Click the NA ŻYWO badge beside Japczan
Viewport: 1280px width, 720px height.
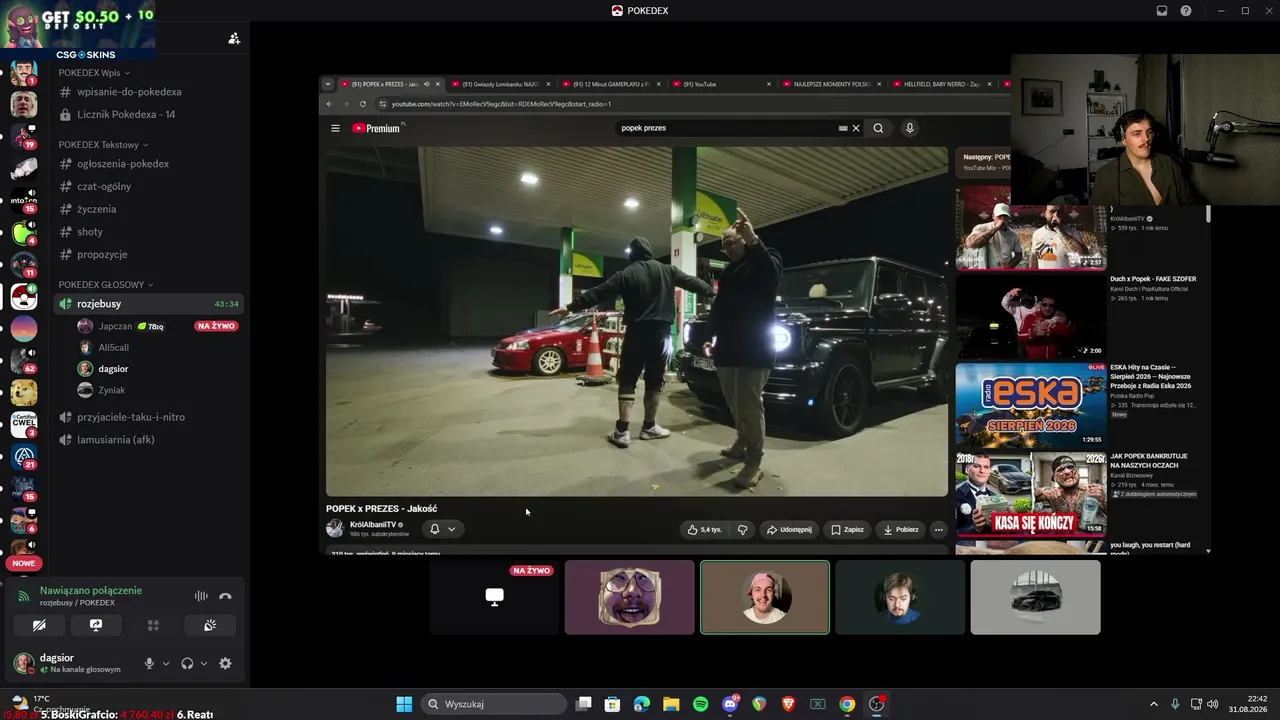point(217,326)
